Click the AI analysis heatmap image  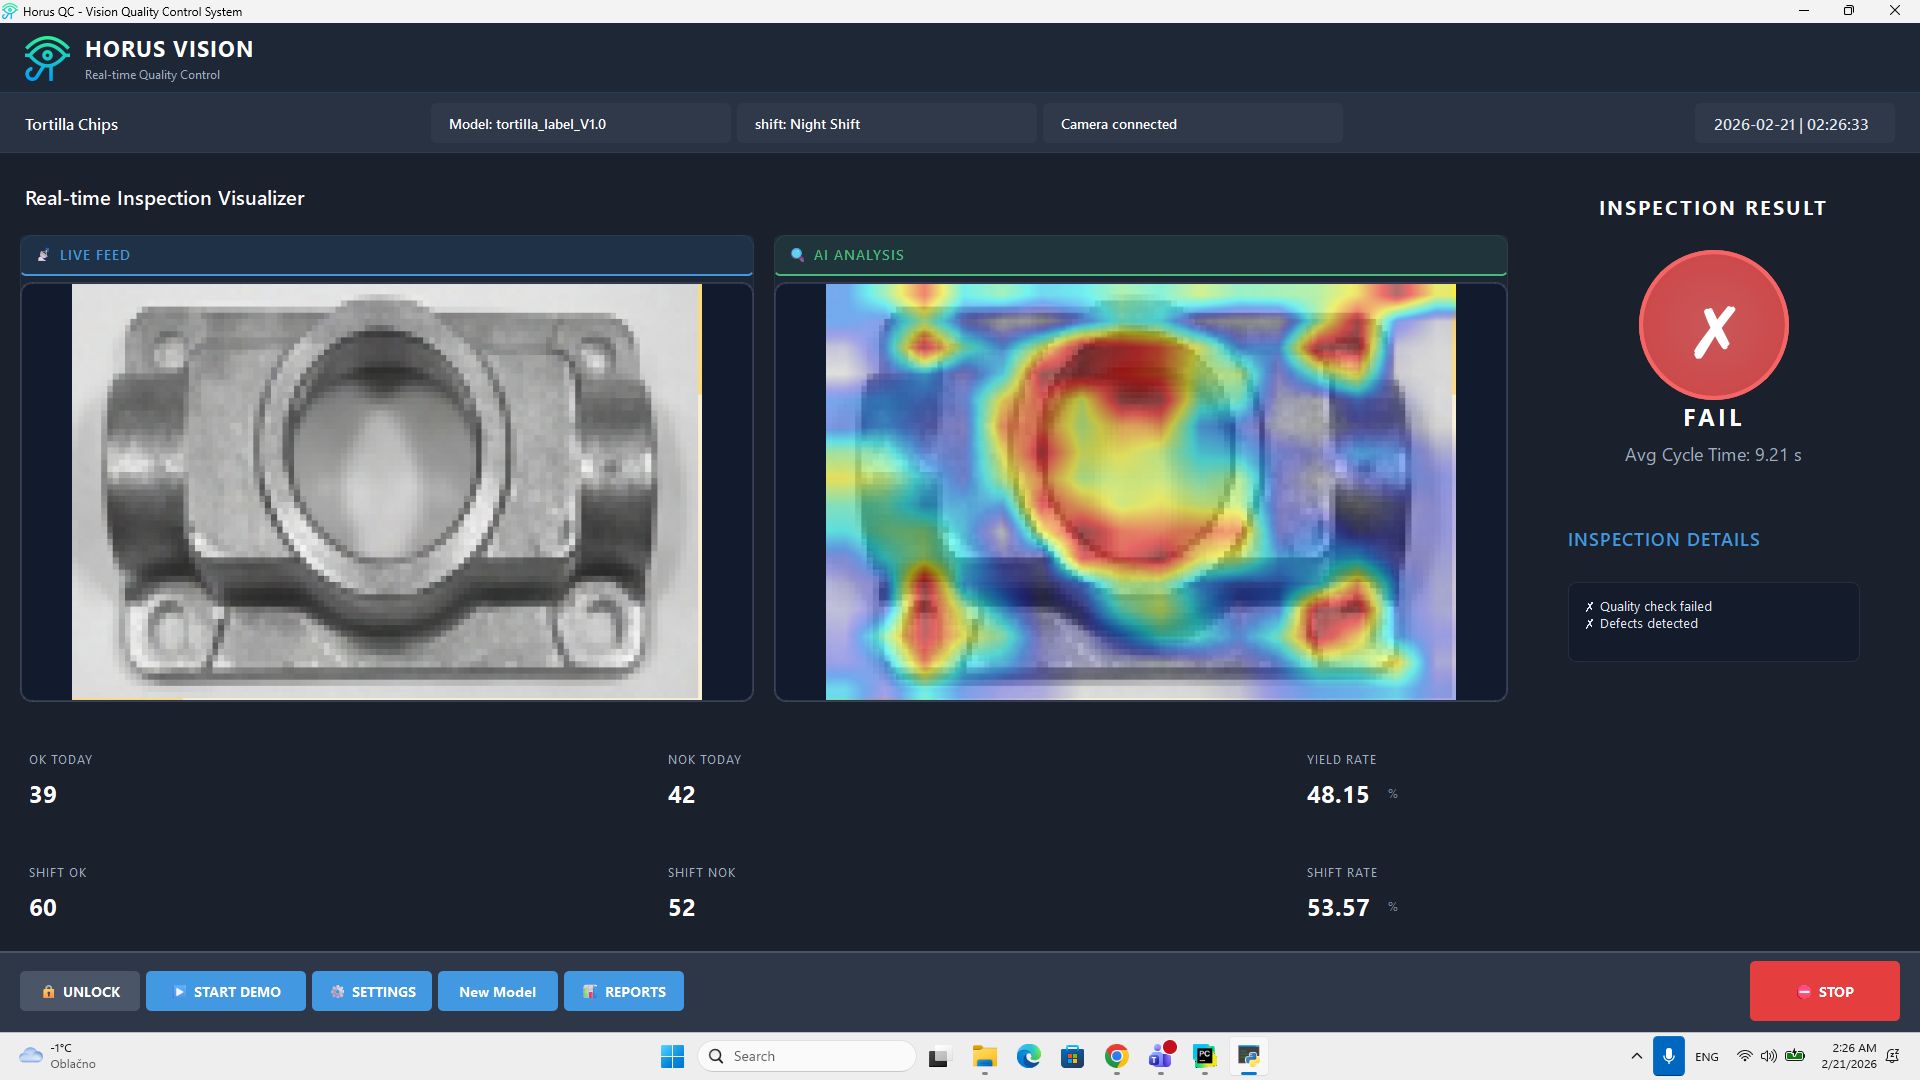point(1140,492)
